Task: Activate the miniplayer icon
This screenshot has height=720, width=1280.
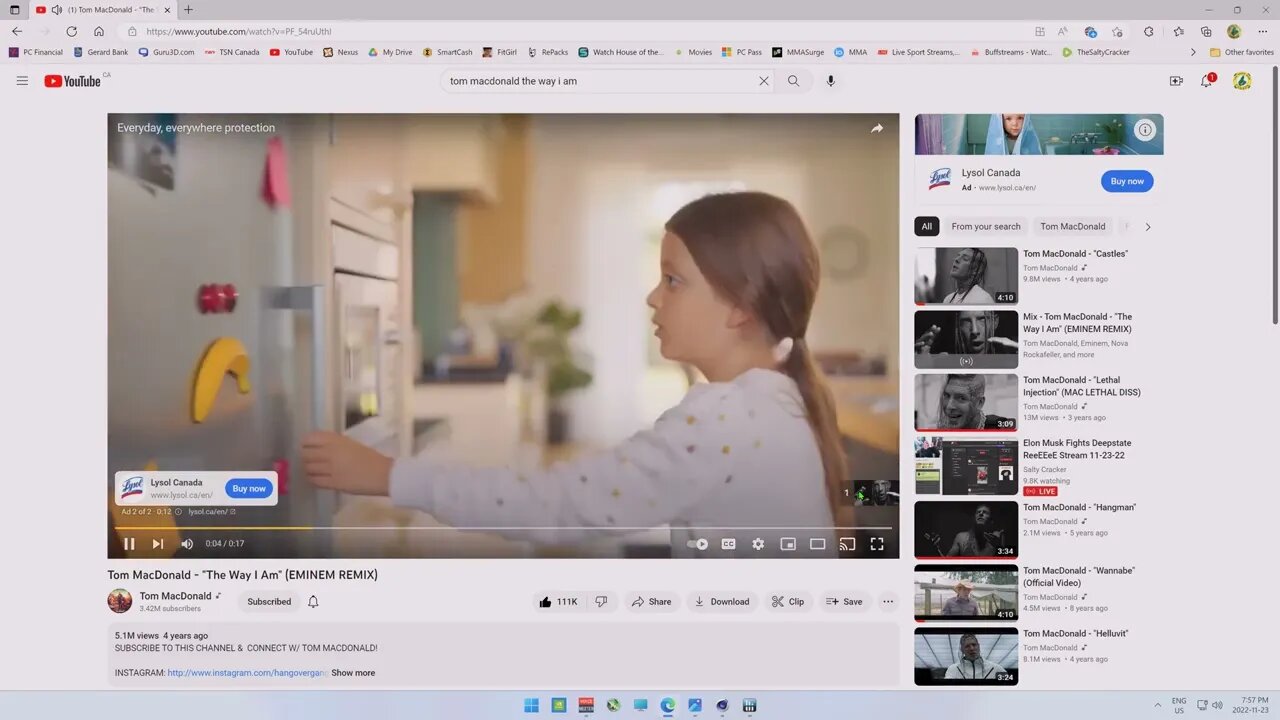Action: 788,544
